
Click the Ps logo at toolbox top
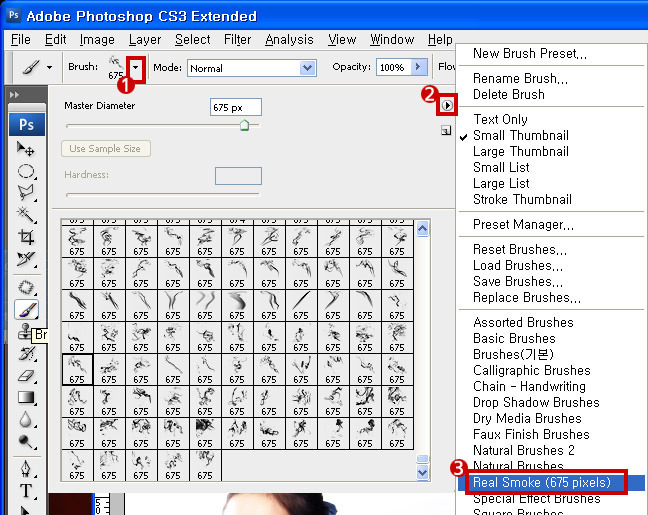coord(27,124)
